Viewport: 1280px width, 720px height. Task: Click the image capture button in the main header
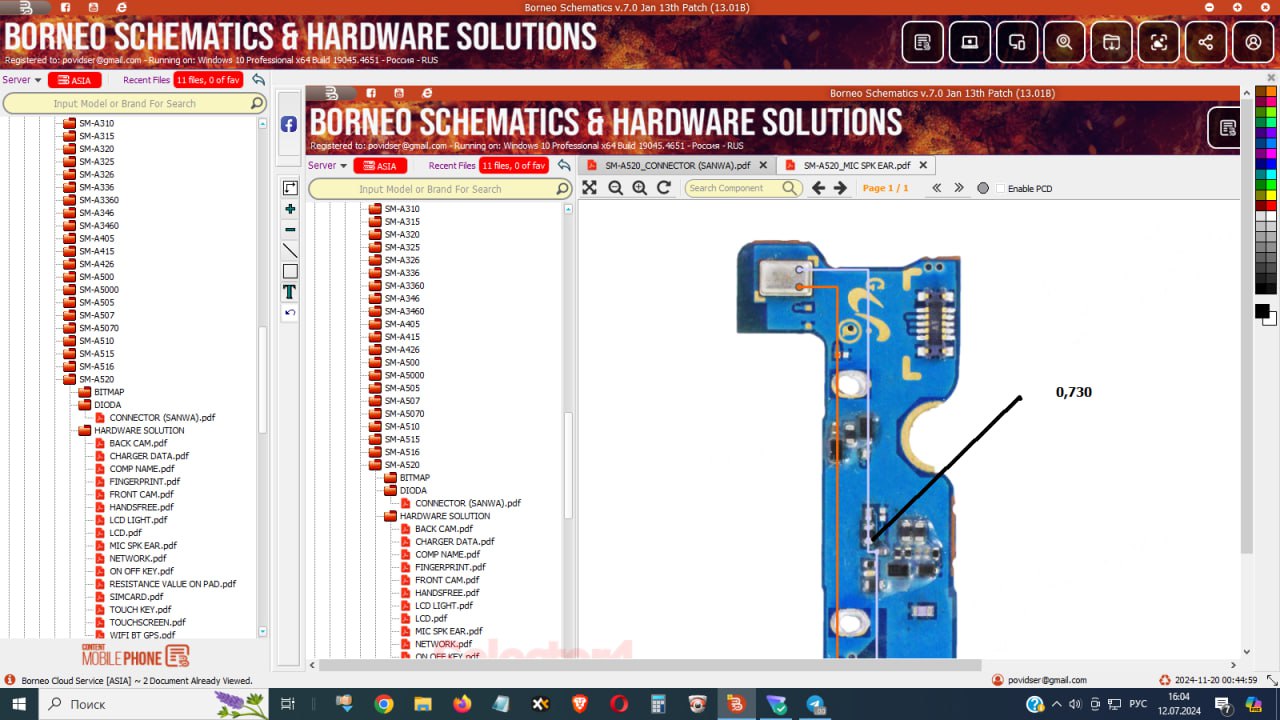pos(1158,42)
